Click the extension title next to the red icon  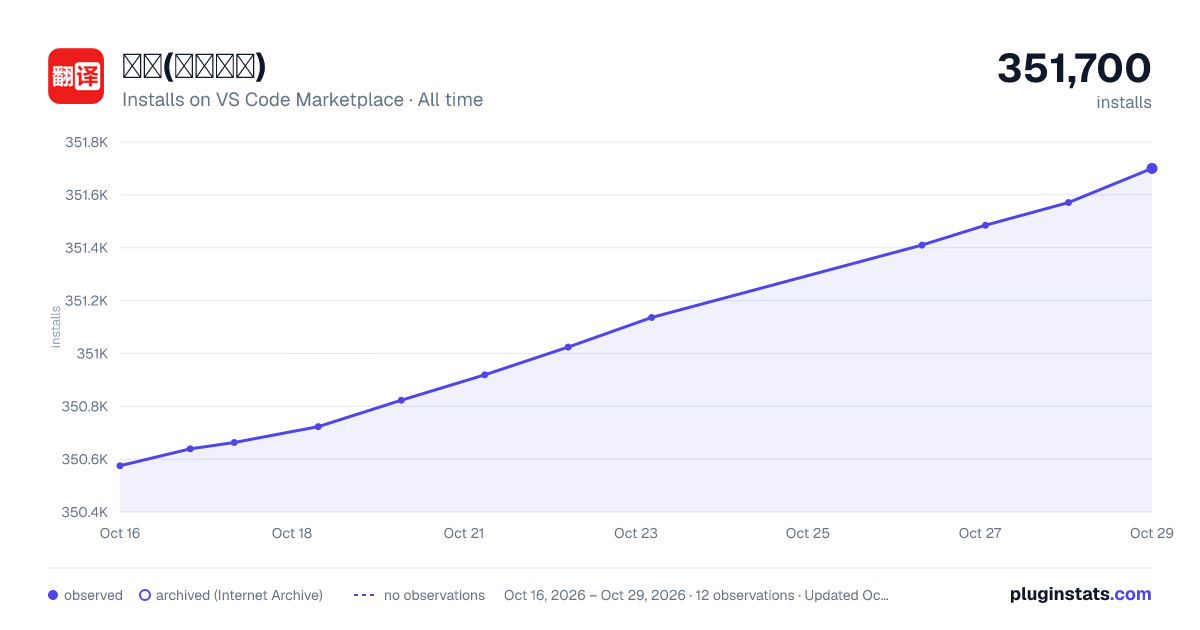click(194, 67)
